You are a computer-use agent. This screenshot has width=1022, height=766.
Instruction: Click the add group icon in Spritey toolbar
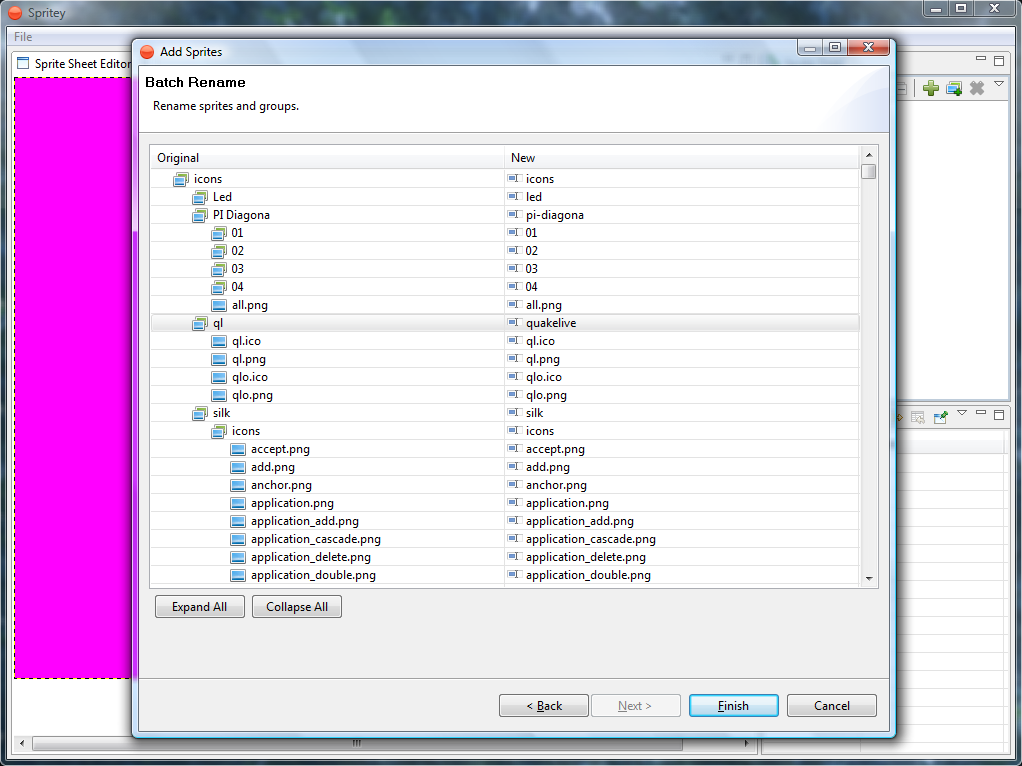[x=954, y=88]
